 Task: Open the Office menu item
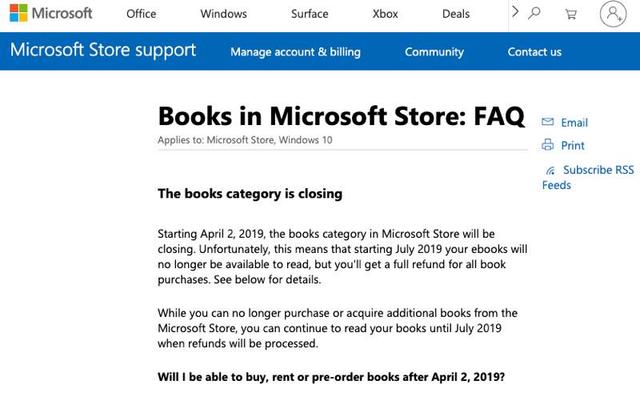tap(141, 14)
